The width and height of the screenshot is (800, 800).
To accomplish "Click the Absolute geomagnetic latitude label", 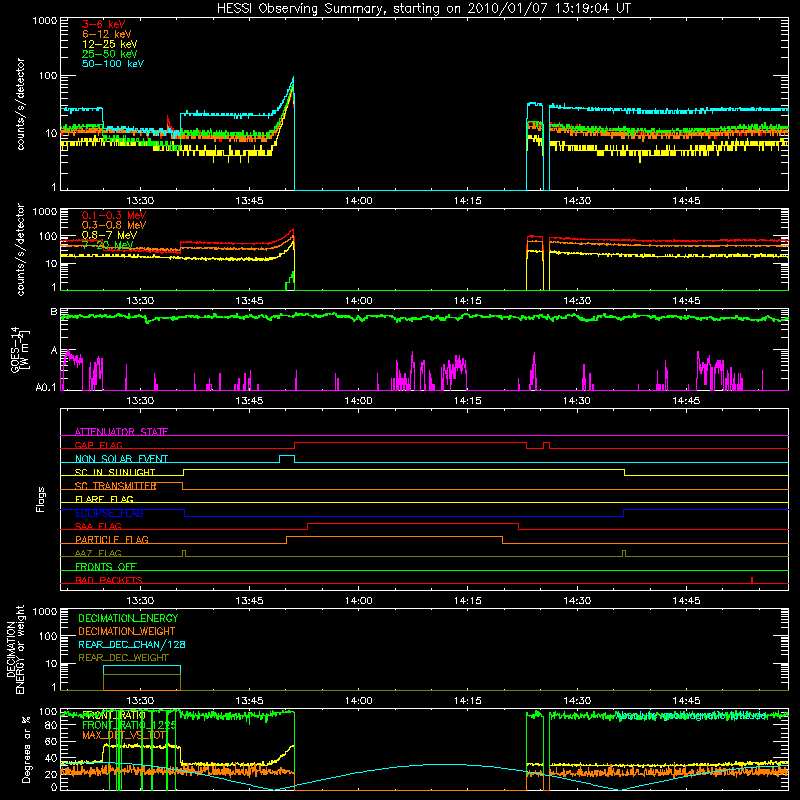I will pos(691,716).
